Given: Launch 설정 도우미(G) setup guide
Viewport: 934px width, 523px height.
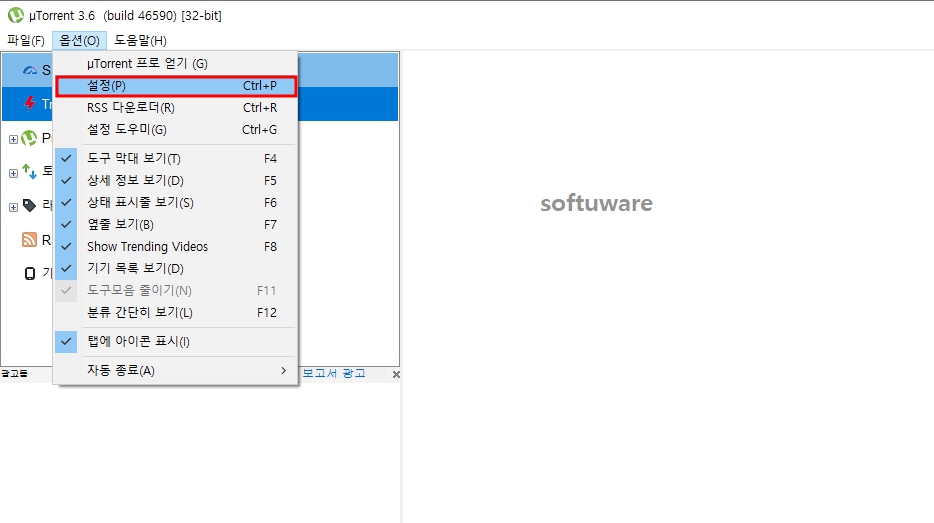Looking at the screenshot, I should click(x=176, y=130).
